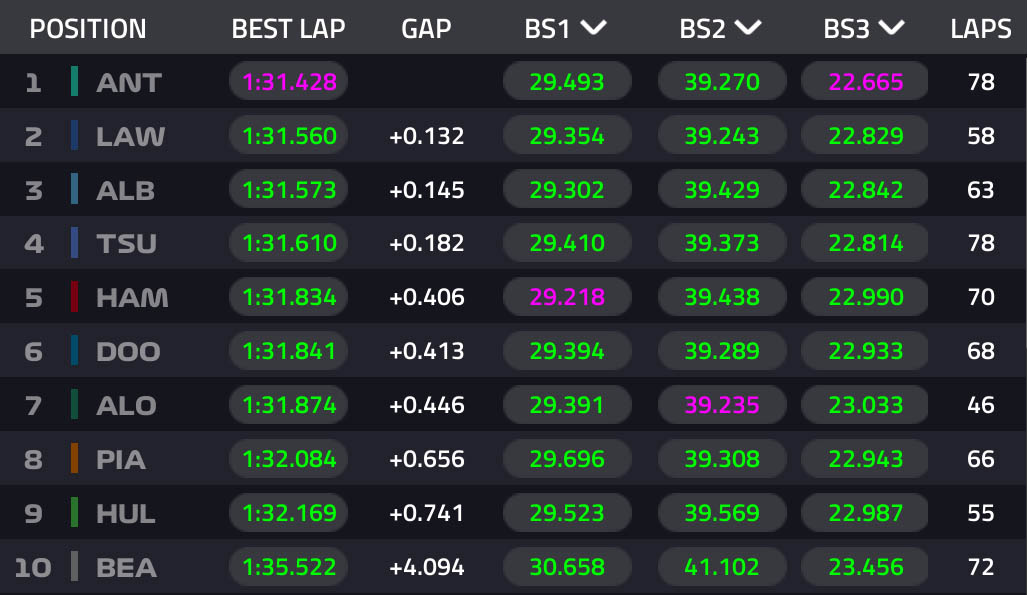Expand the BS1 column dropdown chevron
Viewport: 1028px width, 595px height.
pos(594,28)
